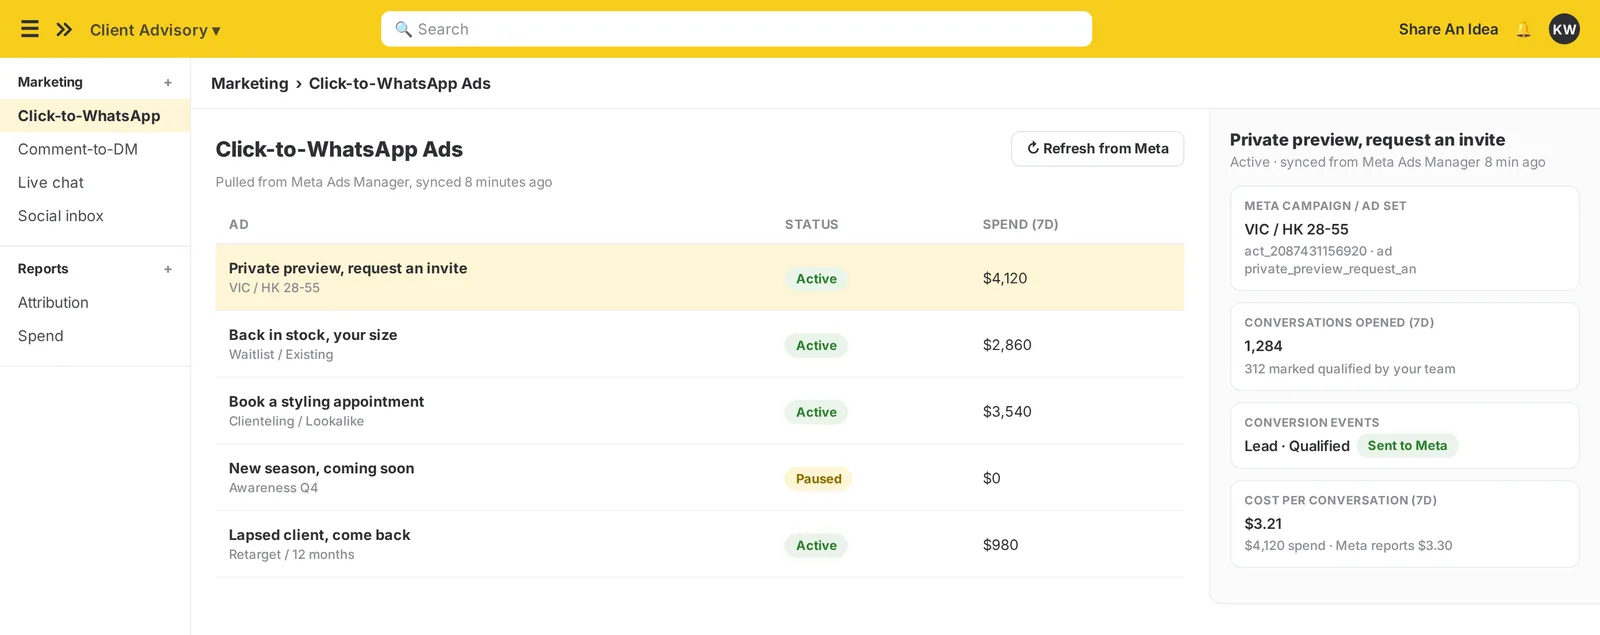Click the 'Meta reports $3.30' note
The image size is (1600, 635).
1394,546
